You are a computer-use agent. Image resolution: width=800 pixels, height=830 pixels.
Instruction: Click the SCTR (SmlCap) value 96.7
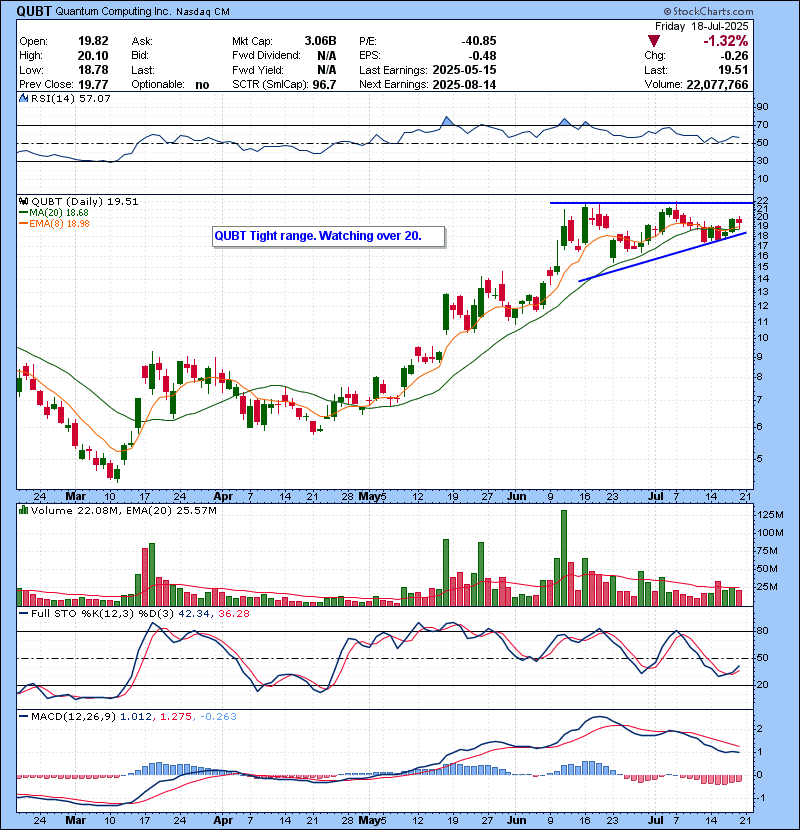(325, 84)
